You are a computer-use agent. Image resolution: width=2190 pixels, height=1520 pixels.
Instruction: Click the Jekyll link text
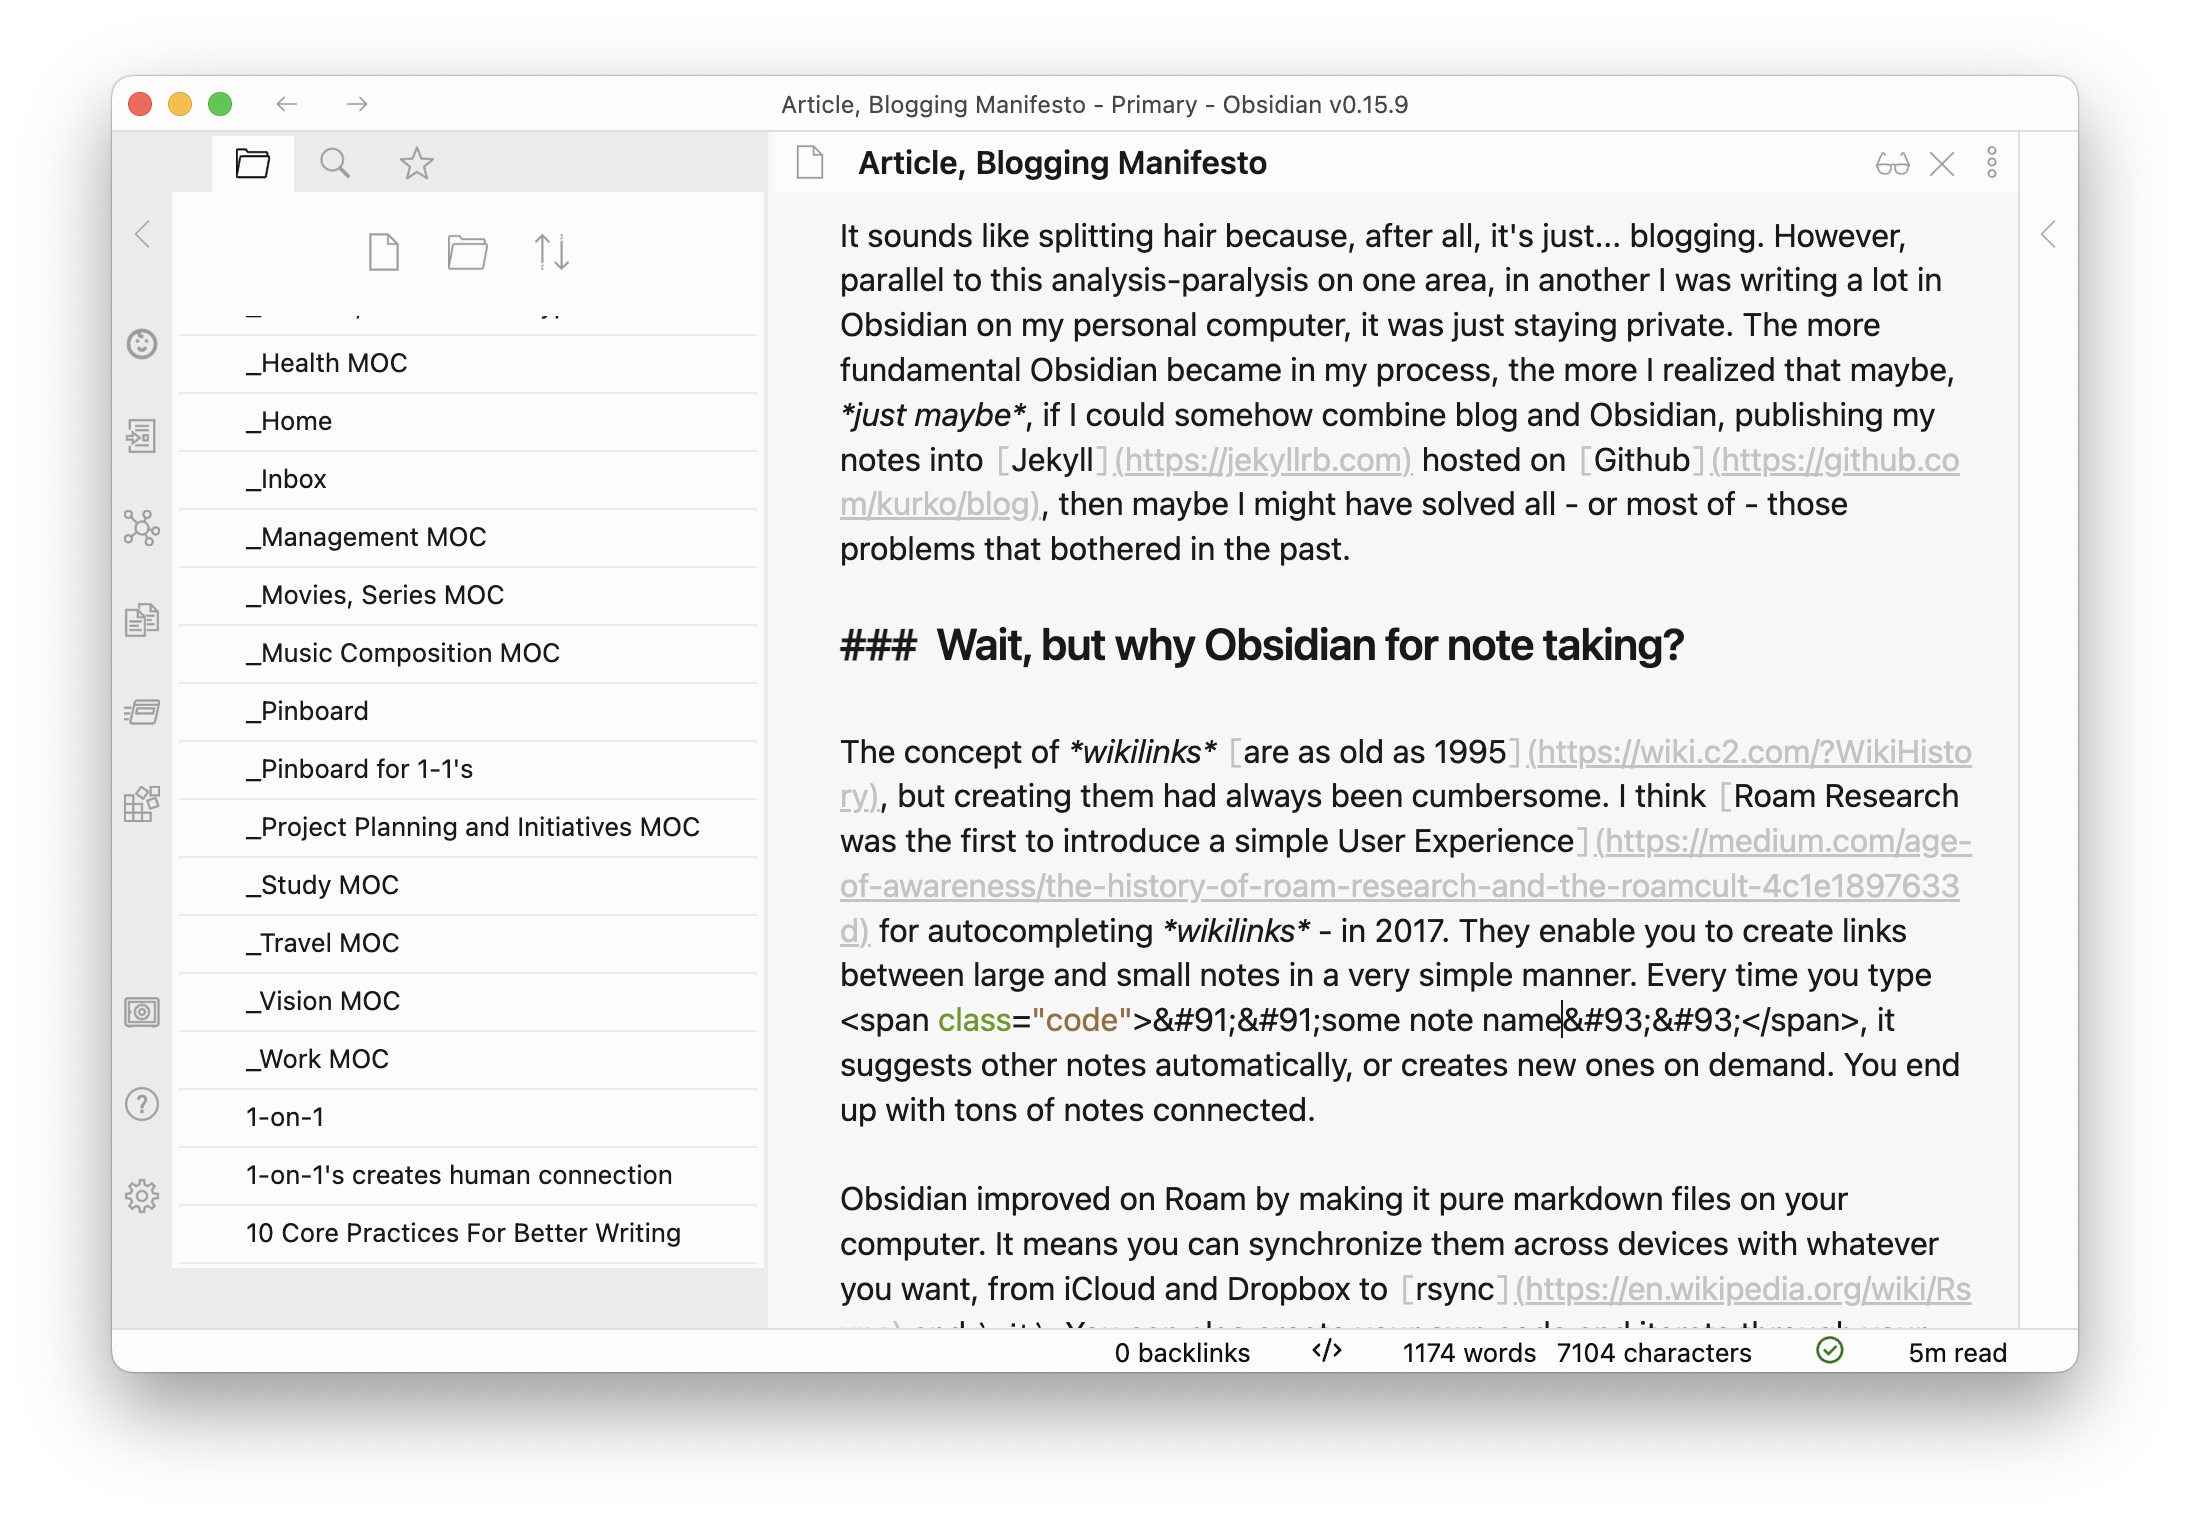[1051, 460]
